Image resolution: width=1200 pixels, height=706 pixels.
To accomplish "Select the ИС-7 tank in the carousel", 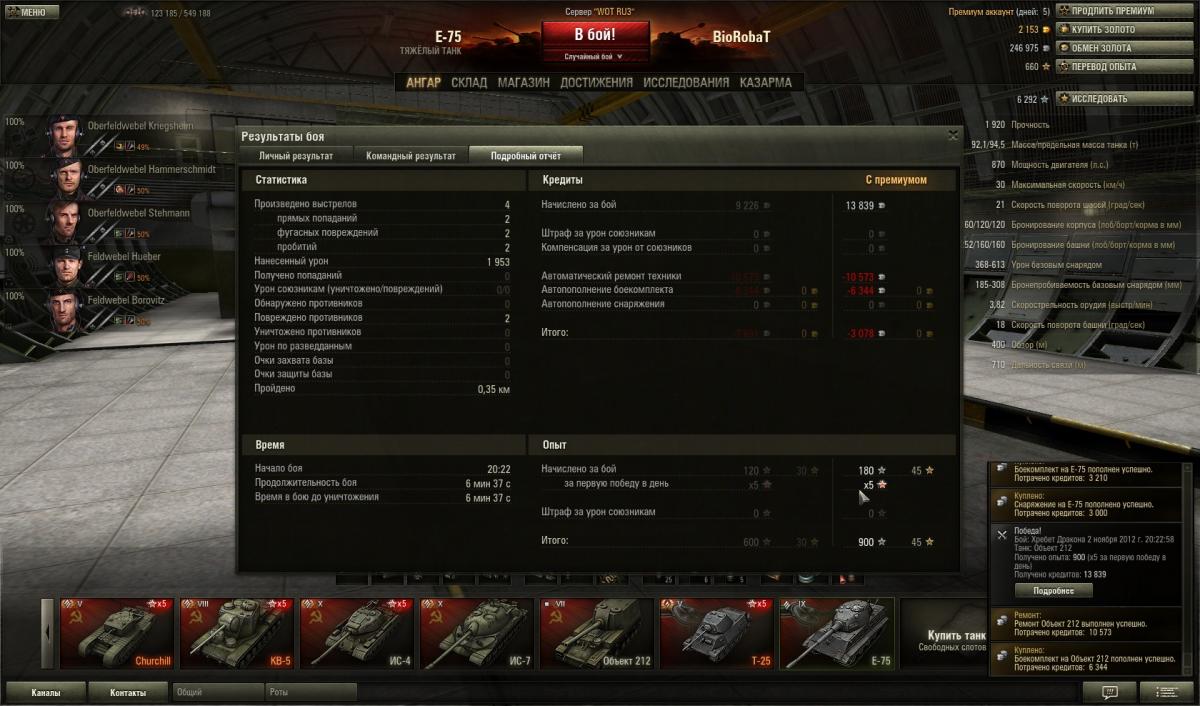I will click(x=476, y=634).
